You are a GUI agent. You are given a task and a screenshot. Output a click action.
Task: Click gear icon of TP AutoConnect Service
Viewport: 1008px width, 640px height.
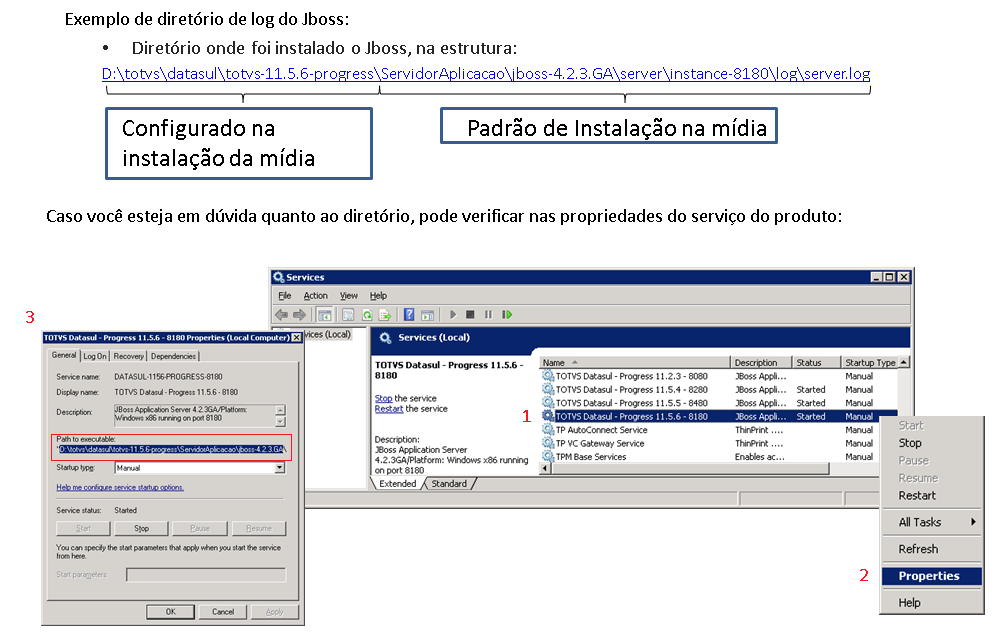pos(548,430)
